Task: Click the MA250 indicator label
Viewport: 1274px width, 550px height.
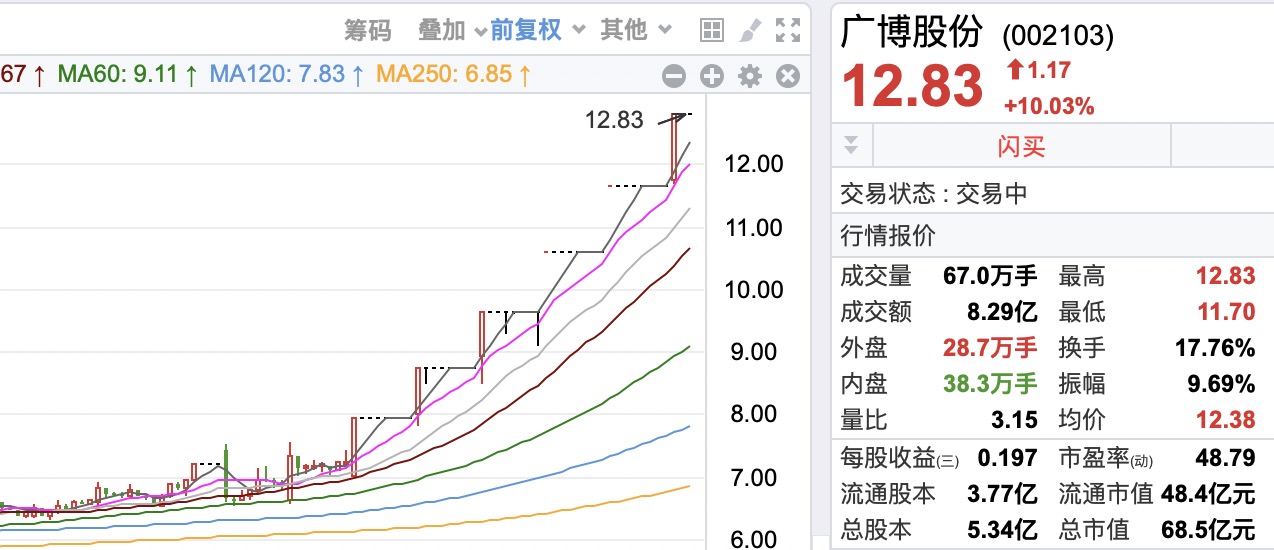Action: point(453,74)
